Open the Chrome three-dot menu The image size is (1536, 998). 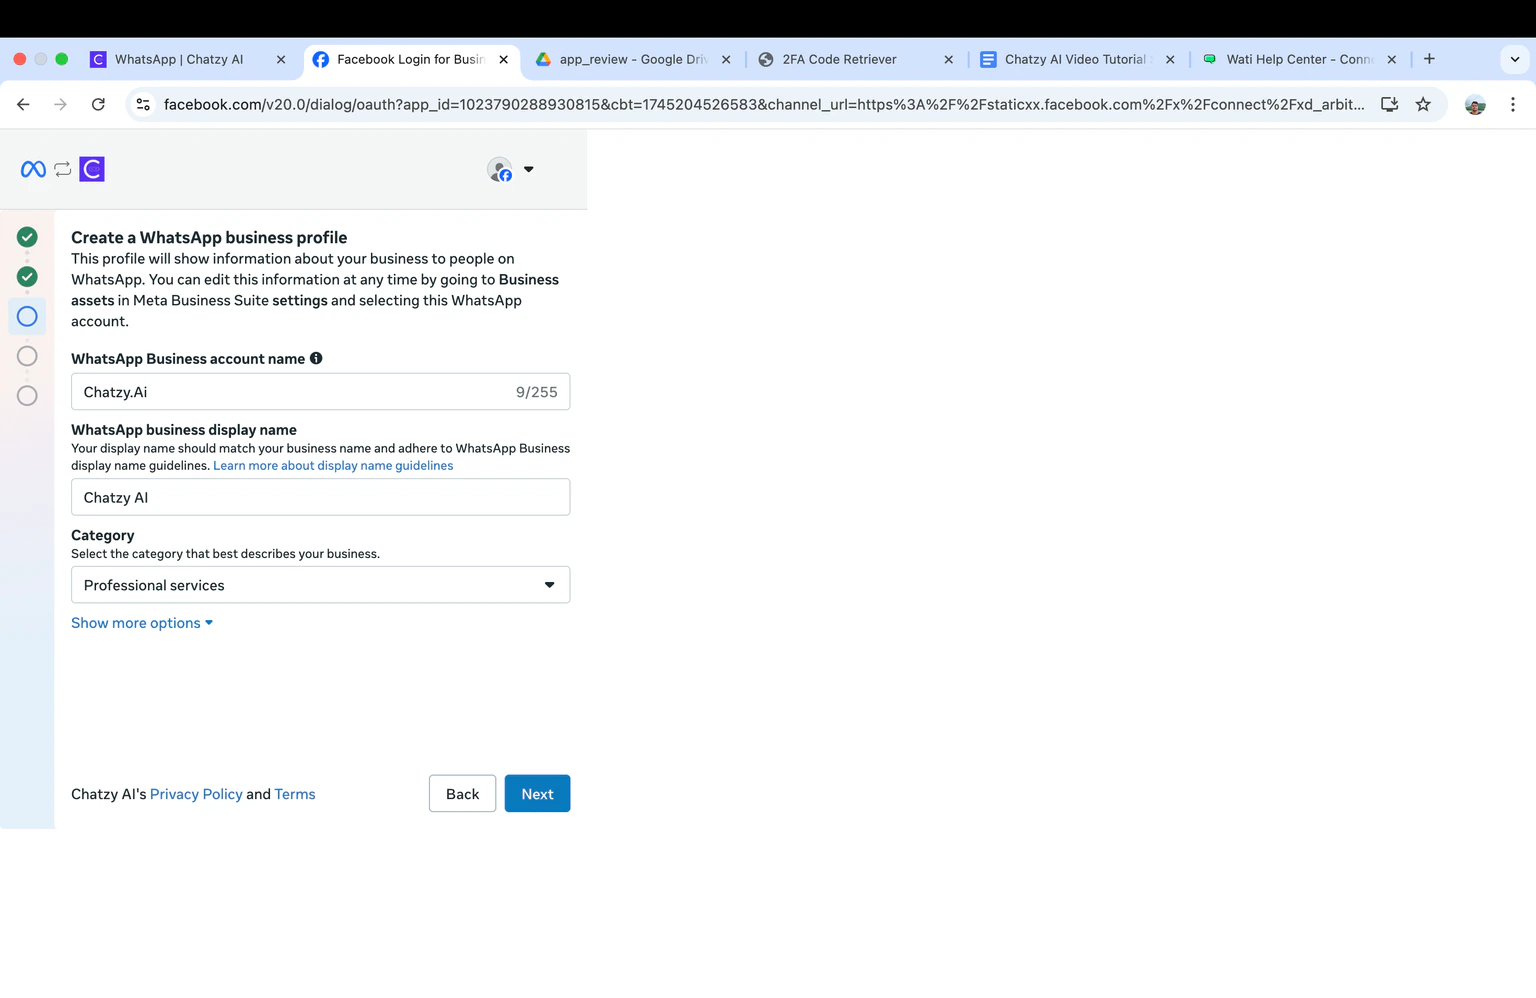(1513, 104)
